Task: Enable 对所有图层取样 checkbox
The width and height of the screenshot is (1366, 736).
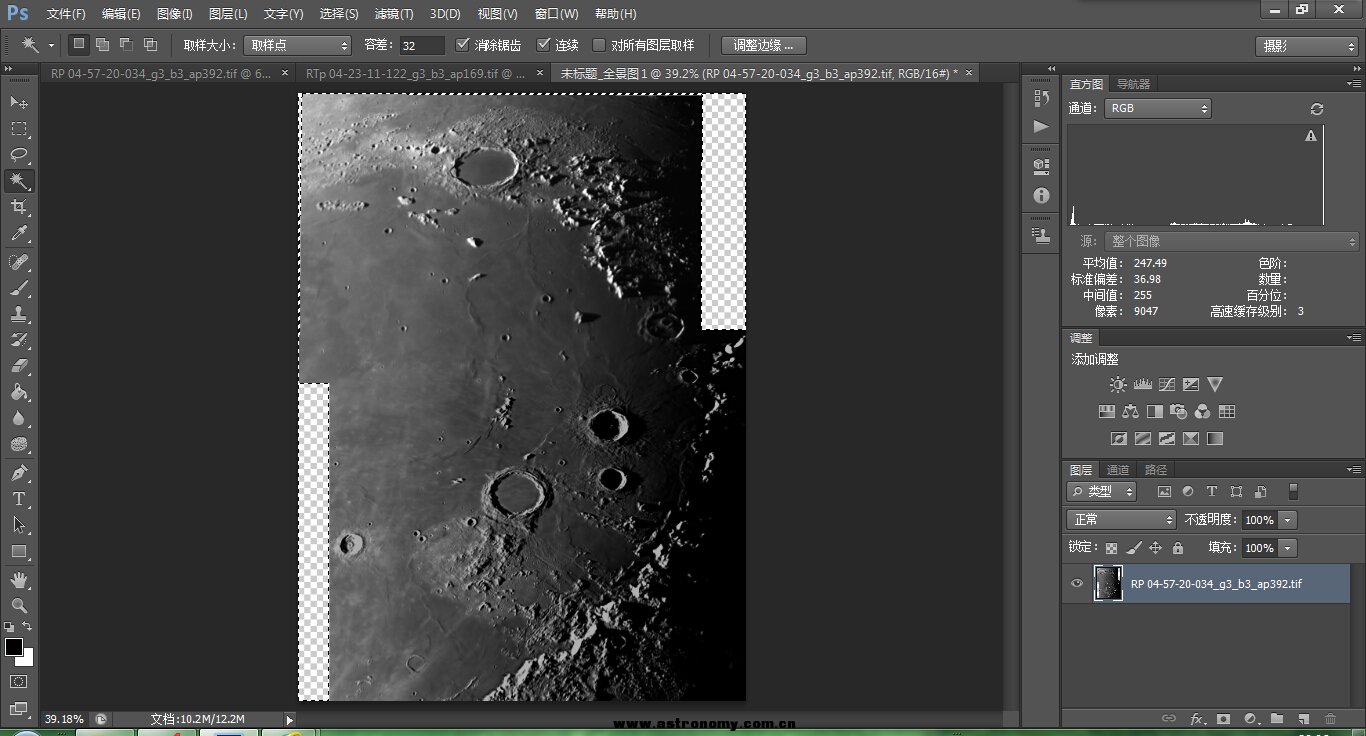Action: [x=599, y=45]
